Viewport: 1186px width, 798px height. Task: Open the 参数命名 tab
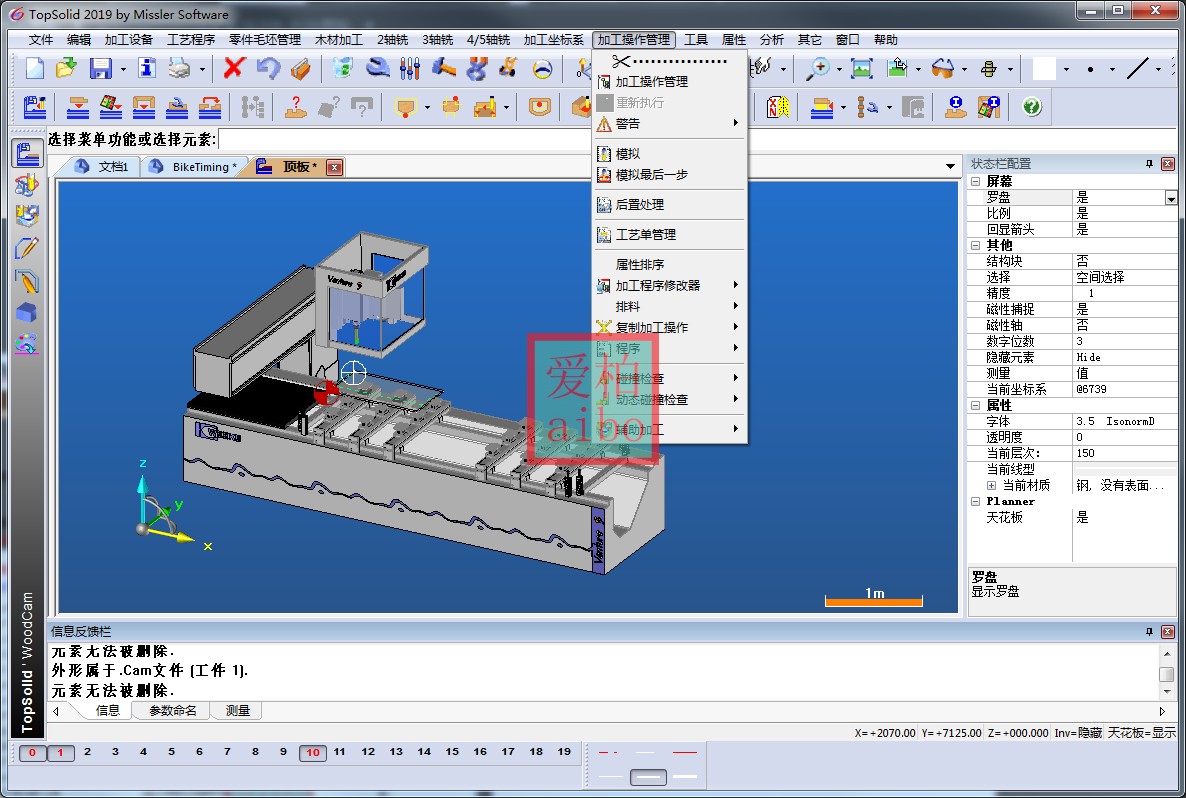[x=173, y=710]
